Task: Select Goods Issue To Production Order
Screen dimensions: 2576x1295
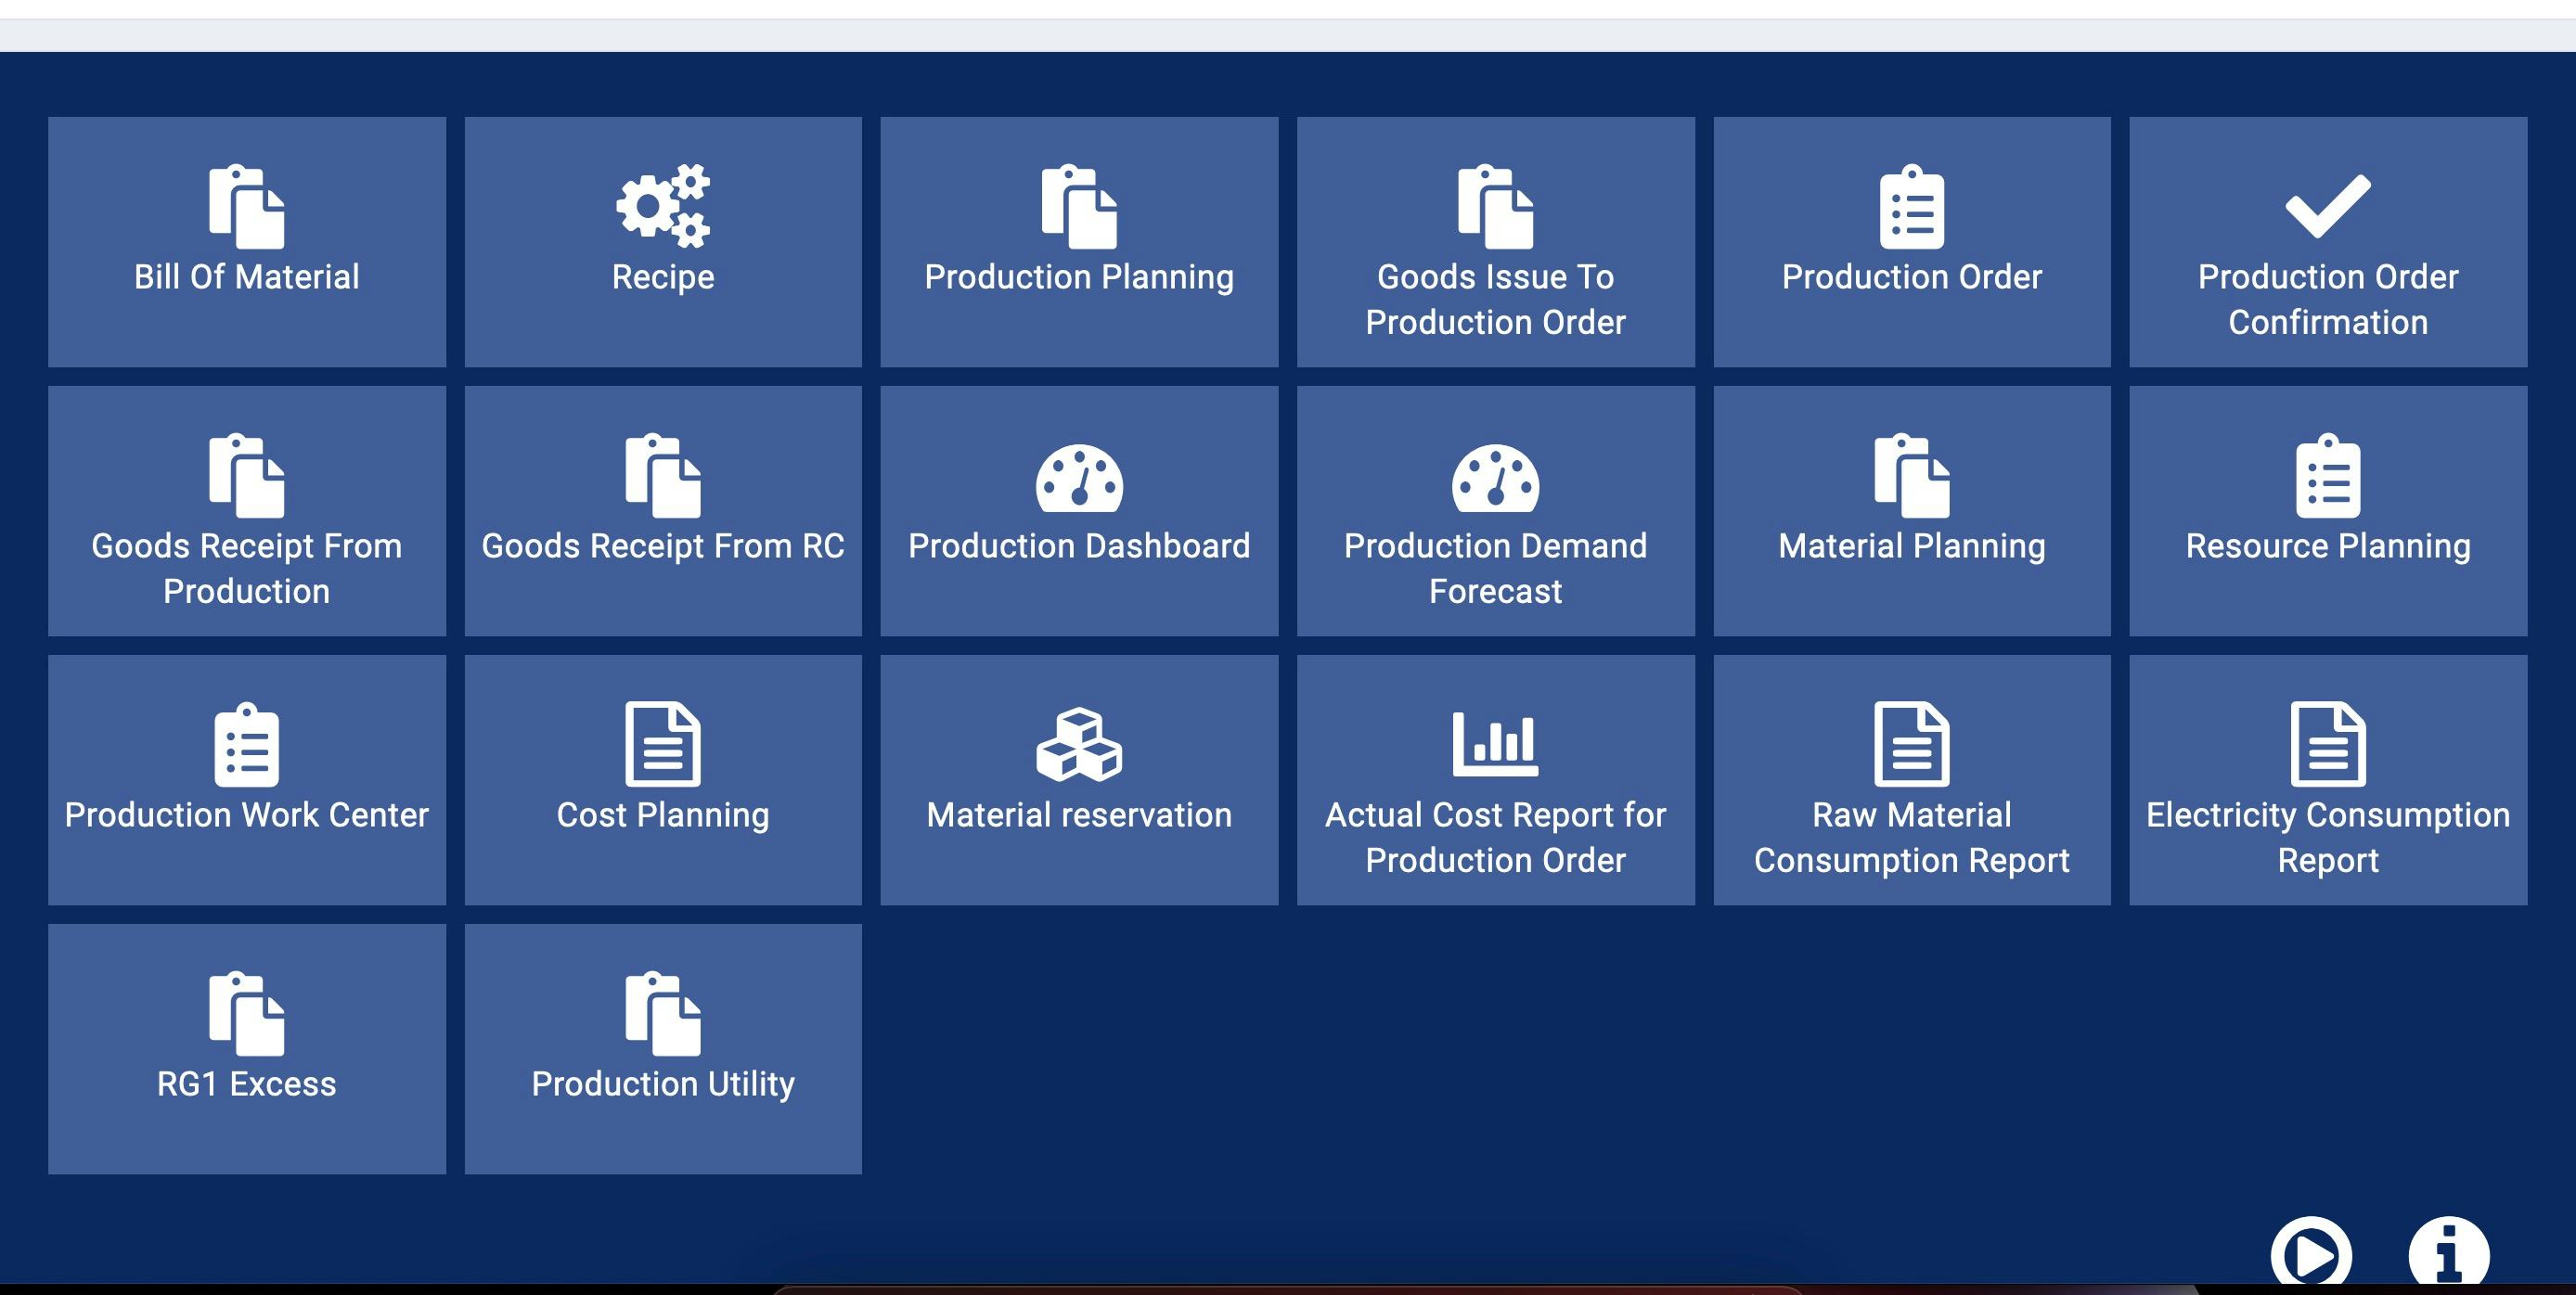Action: tap(1494, 242)
